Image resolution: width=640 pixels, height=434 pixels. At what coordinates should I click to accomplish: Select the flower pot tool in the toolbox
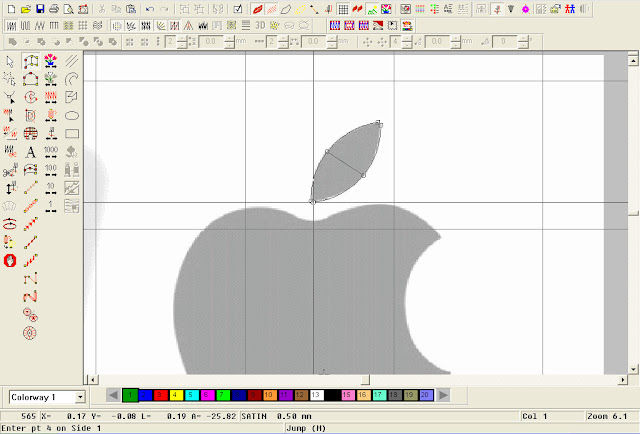pos(51,61)
